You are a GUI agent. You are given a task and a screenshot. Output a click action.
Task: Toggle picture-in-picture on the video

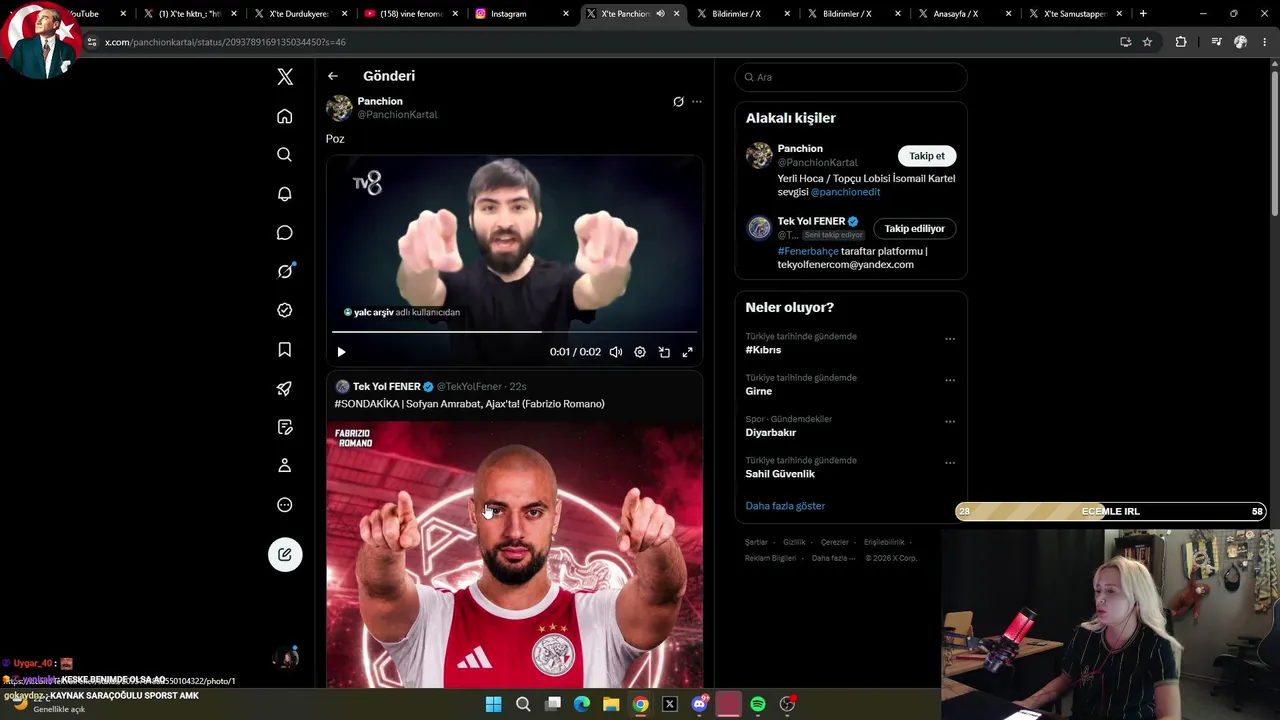(664, 352)
